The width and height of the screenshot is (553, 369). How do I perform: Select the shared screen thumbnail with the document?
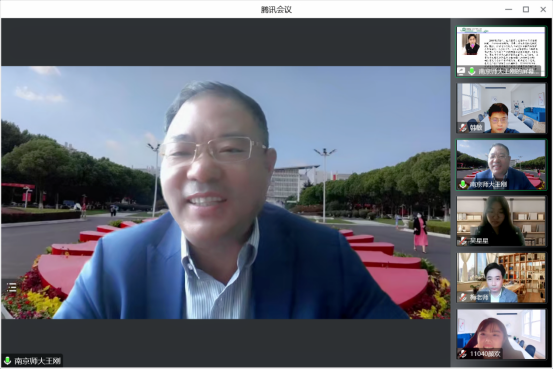point(501,52)
